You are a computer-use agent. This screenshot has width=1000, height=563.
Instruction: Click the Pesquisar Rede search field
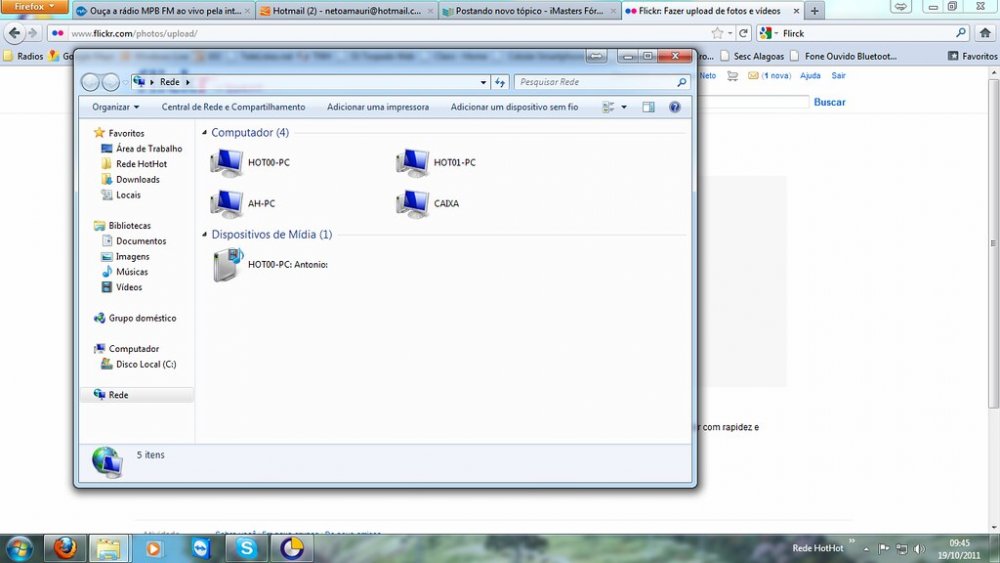click(x=595, y=82)
